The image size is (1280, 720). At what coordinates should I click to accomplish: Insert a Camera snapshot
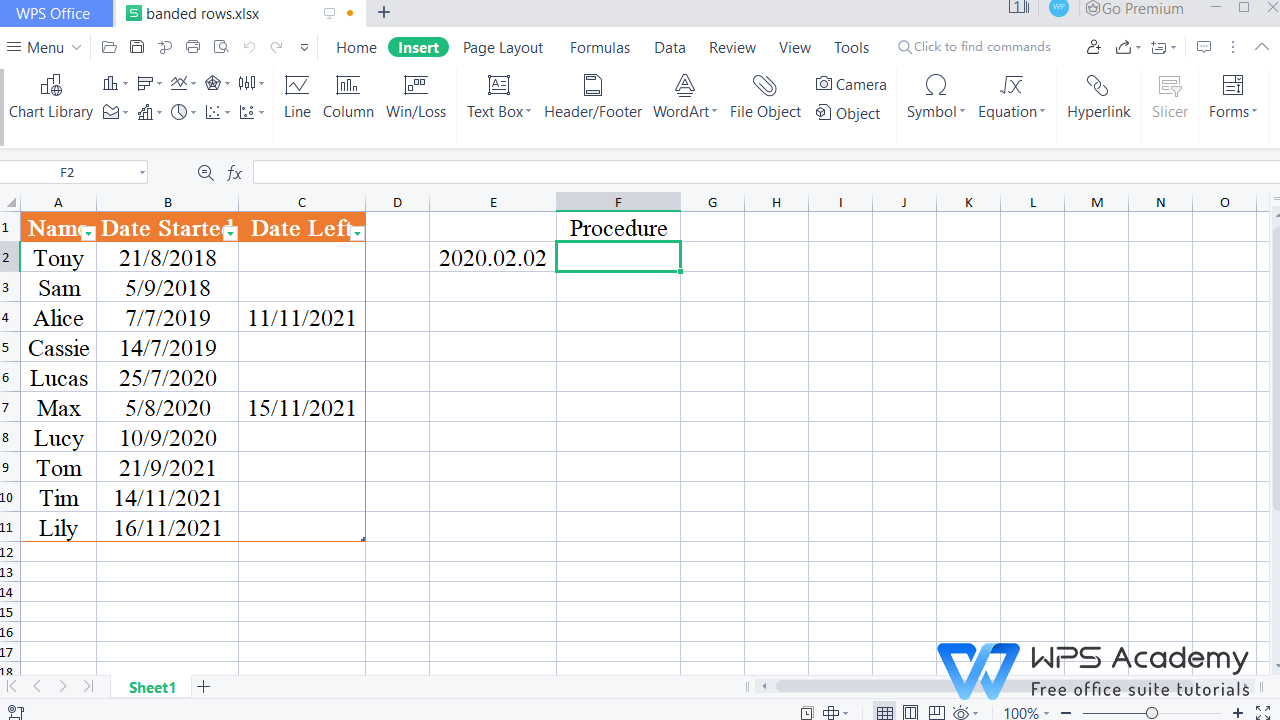tap(851, 84)
